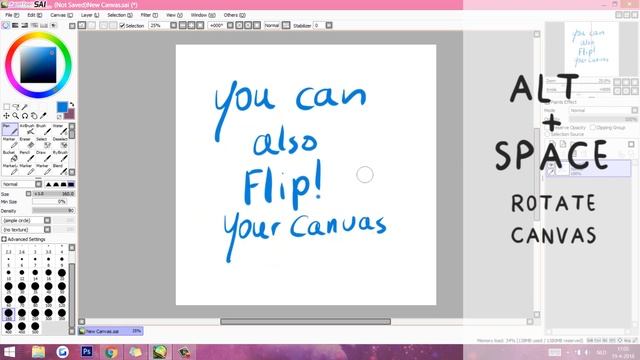Click the undo button in toolbar
This screenshot has width=640, height=360.
(x=82, y=25)
